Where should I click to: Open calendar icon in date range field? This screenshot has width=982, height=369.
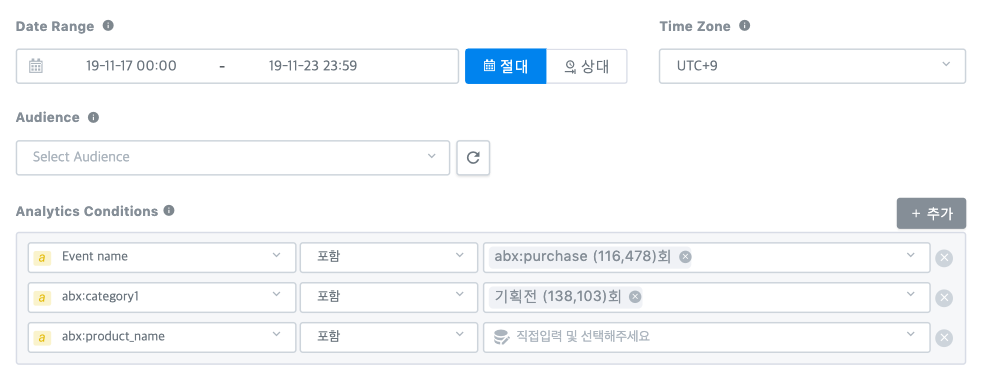pos(36,66)
